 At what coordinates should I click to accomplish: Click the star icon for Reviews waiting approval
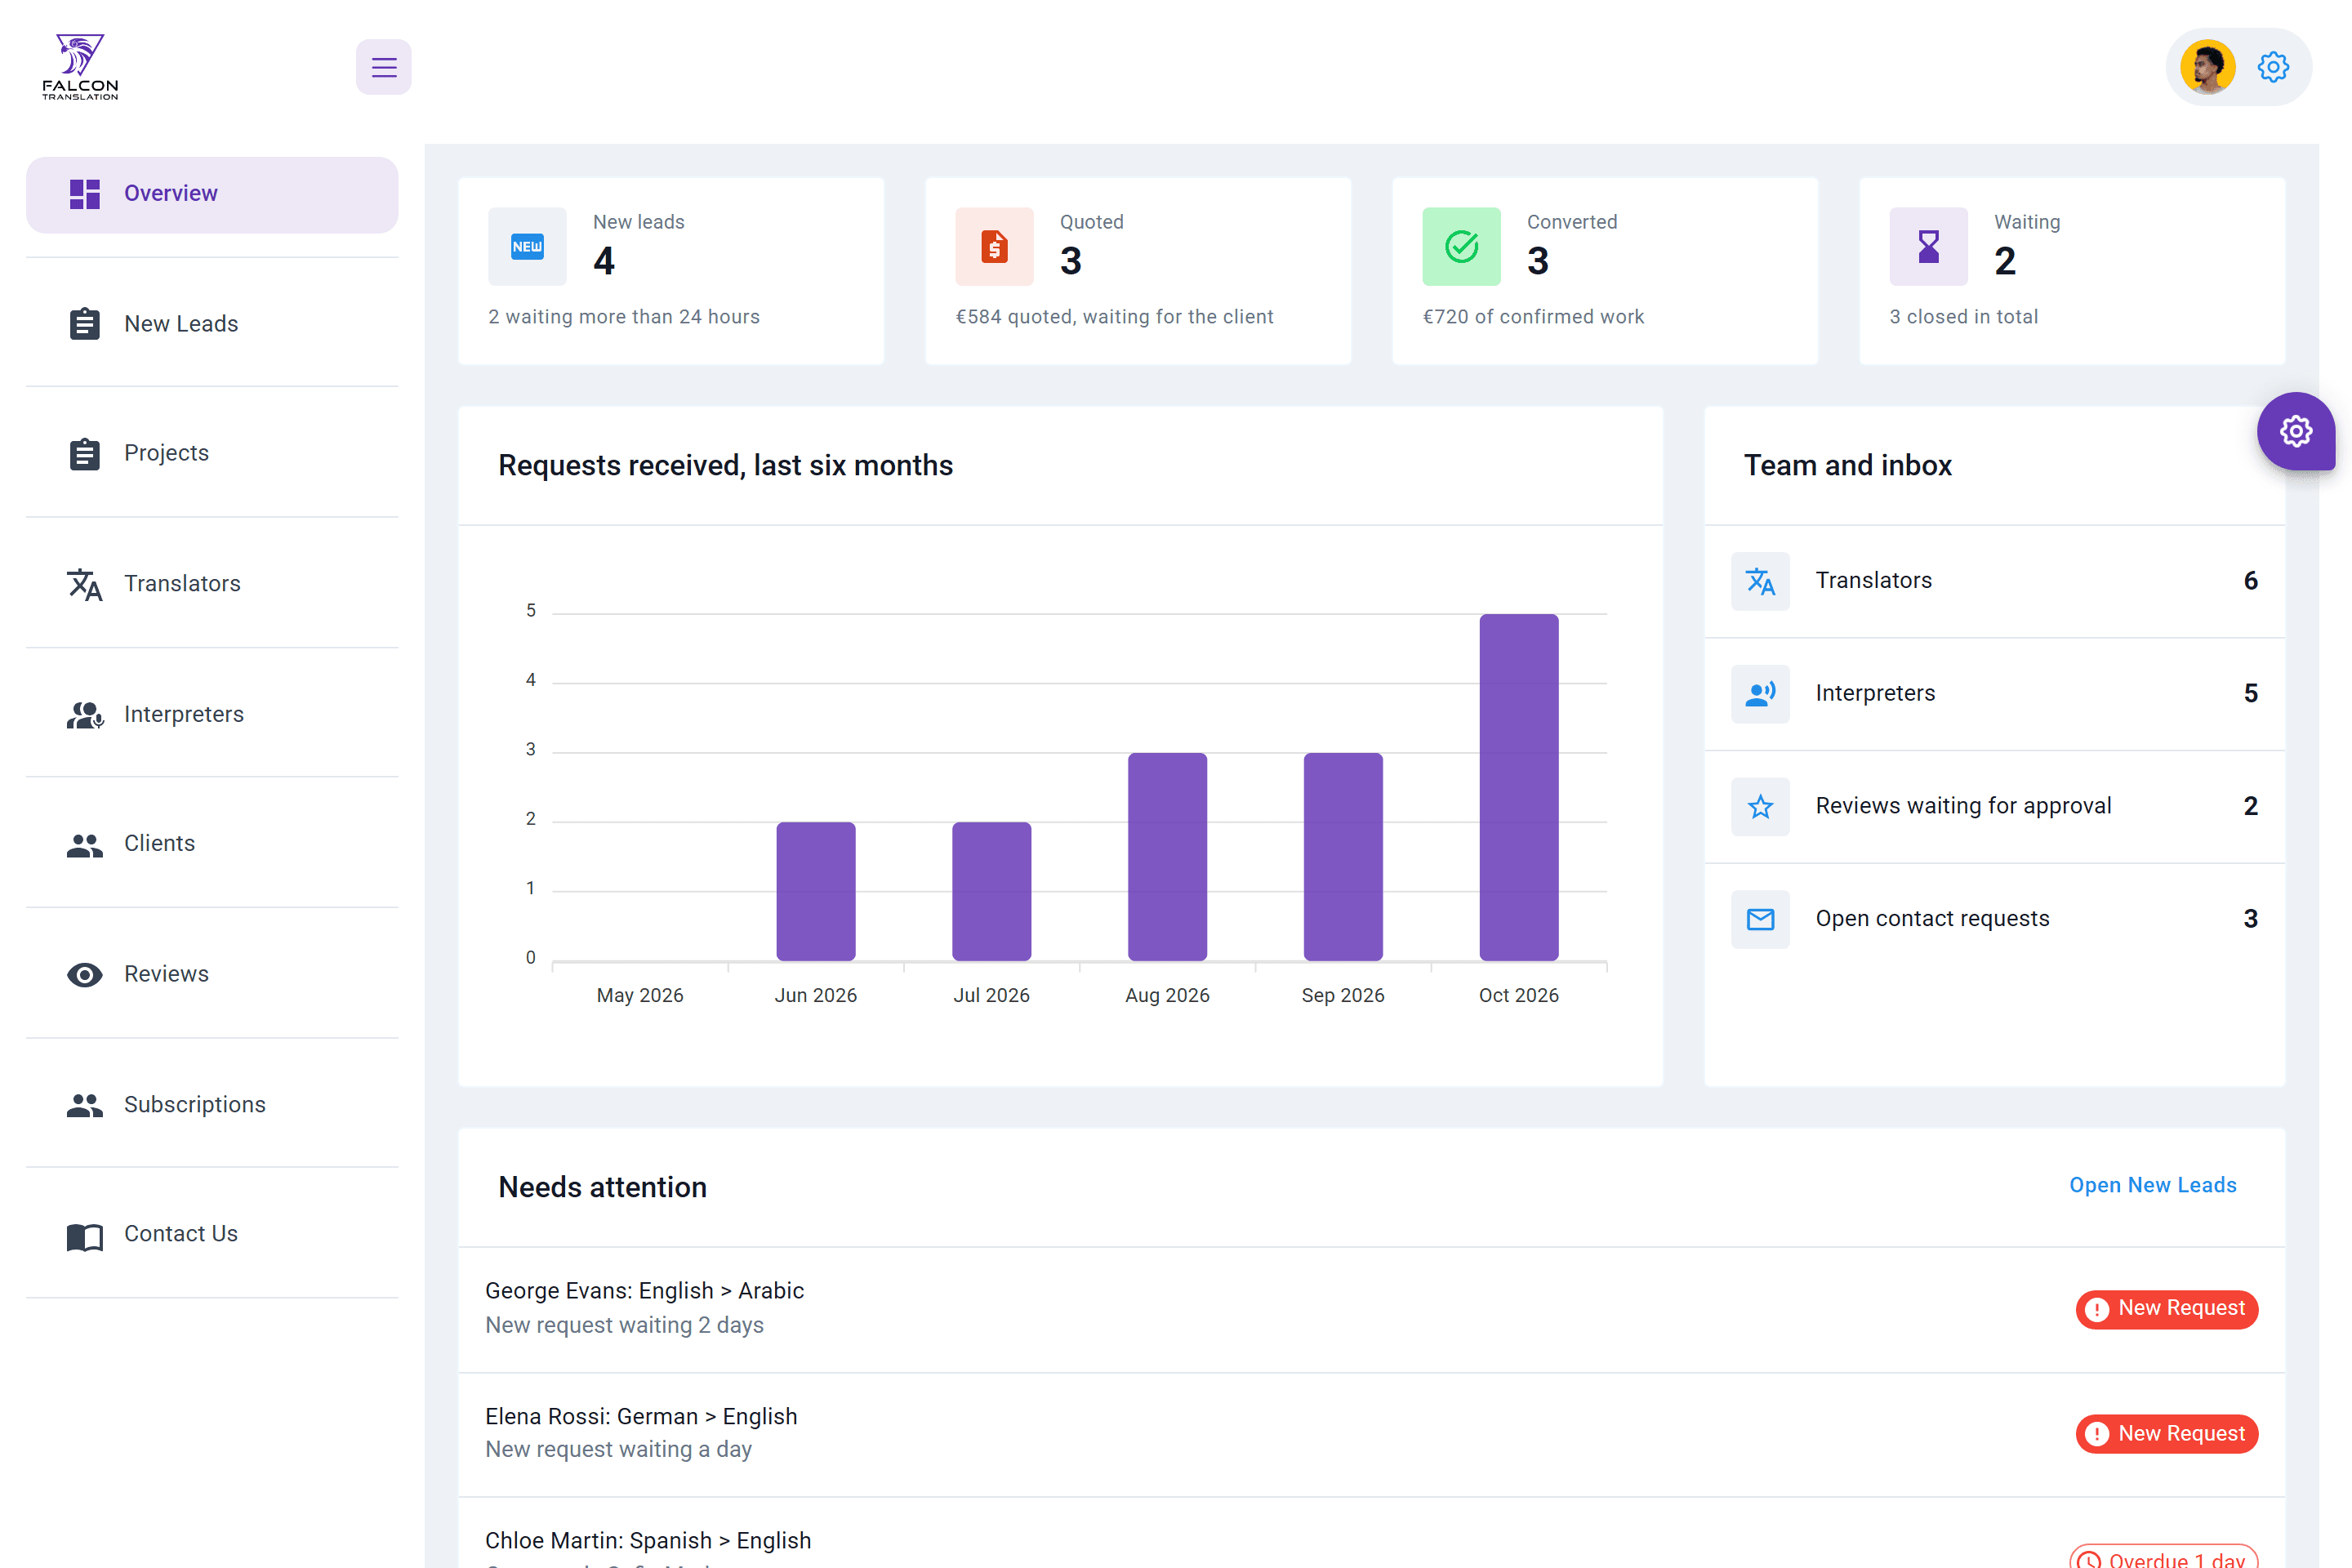1760,806
